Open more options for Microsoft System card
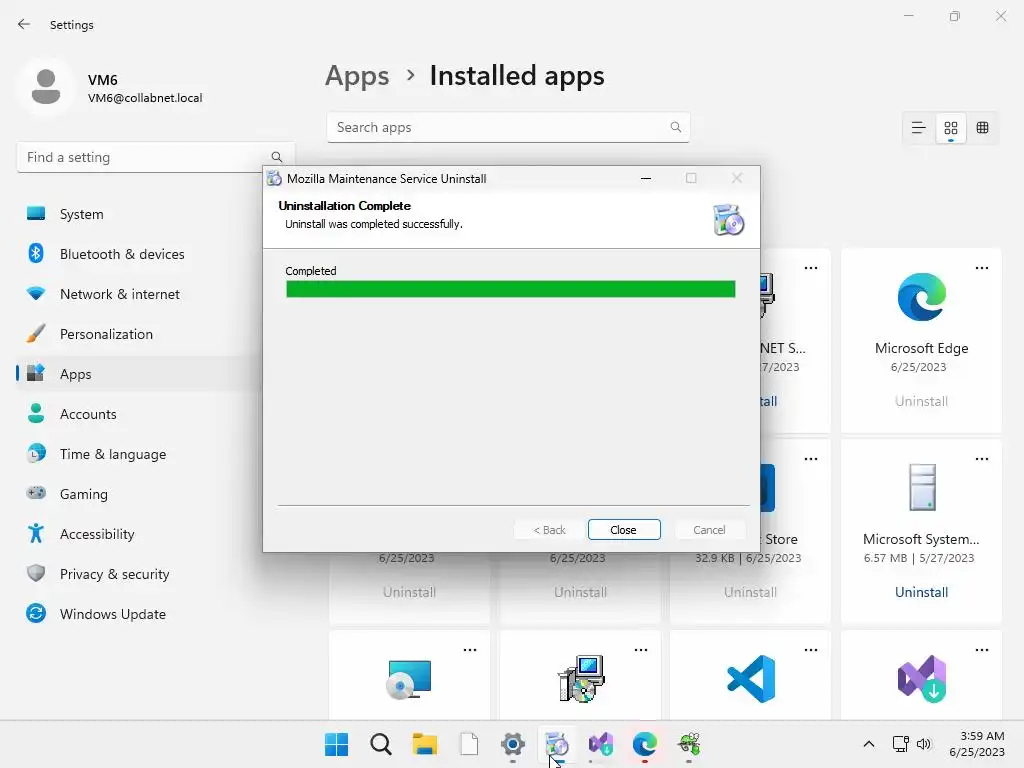1024x768 pixels. [x=982, y=459]
